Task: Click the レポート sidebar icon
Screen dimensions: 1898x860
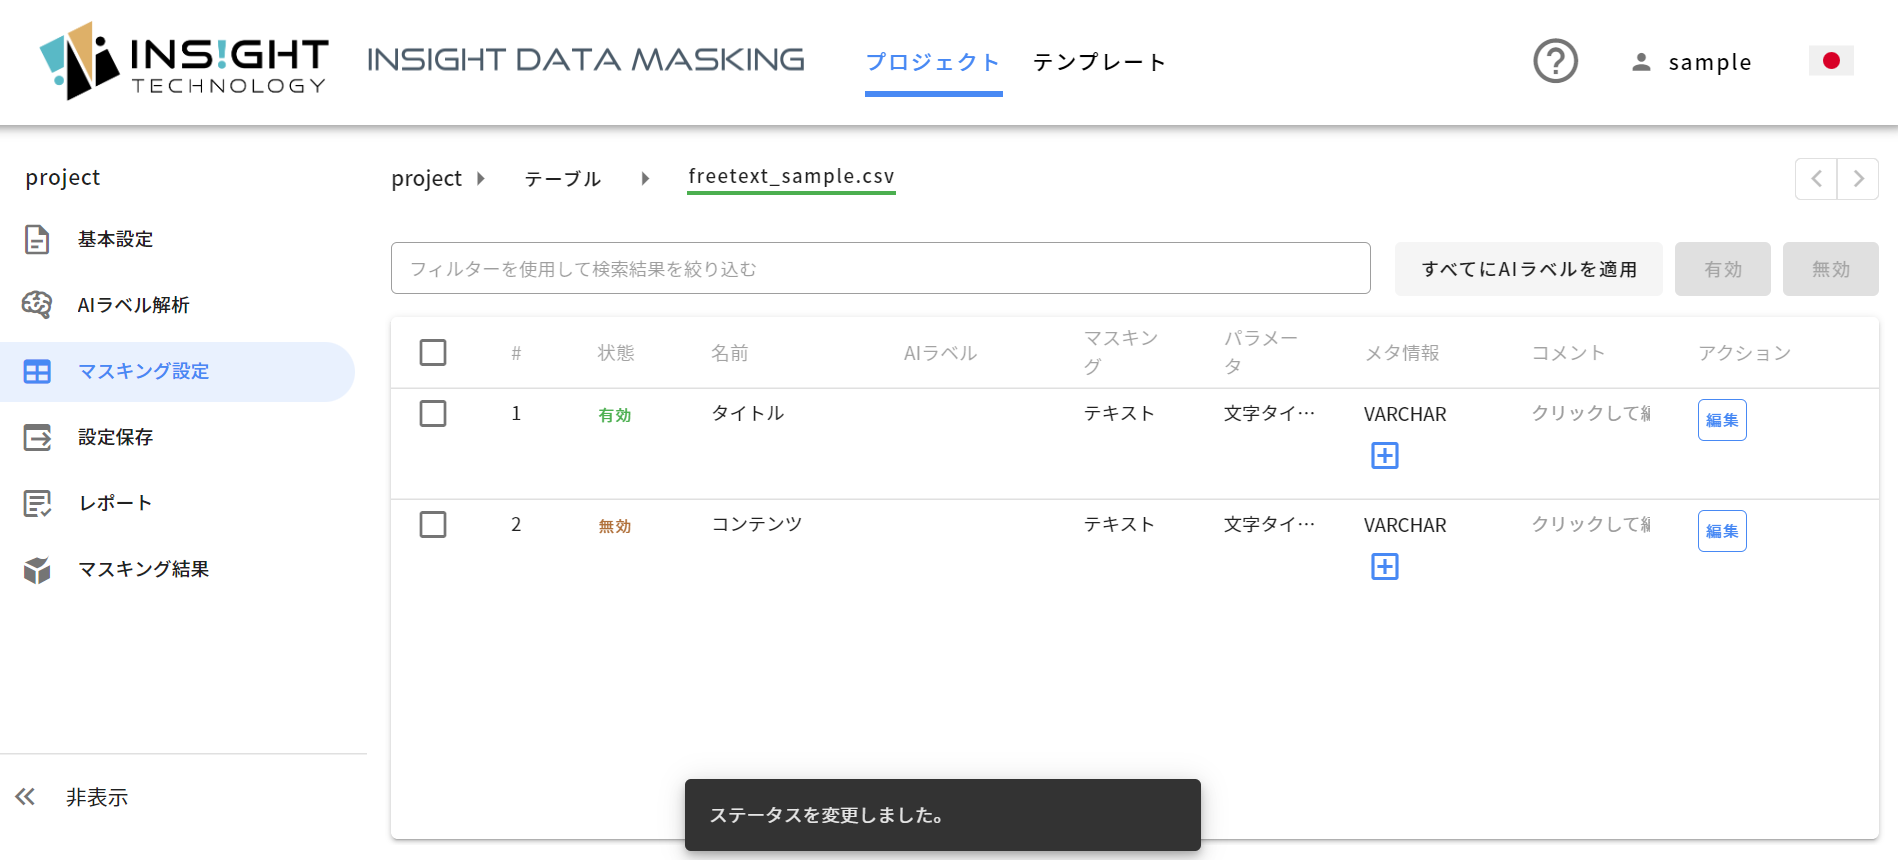Action: (37, 503)
